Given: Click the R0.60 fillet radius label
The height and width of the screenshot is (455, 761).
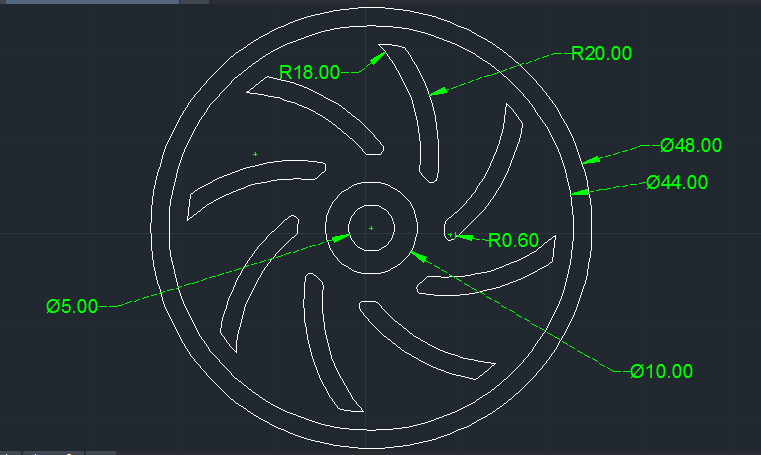Looking at the screenshot, I should pos(513,240).
